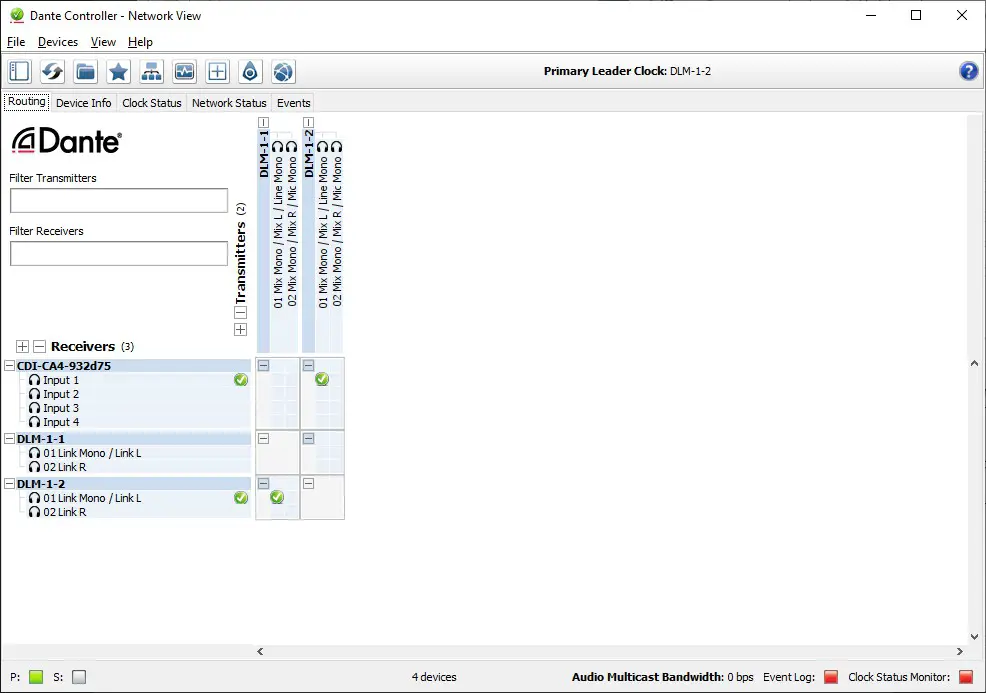Click the 4 devices status text
Screen dimensions: 986x693
434,677
